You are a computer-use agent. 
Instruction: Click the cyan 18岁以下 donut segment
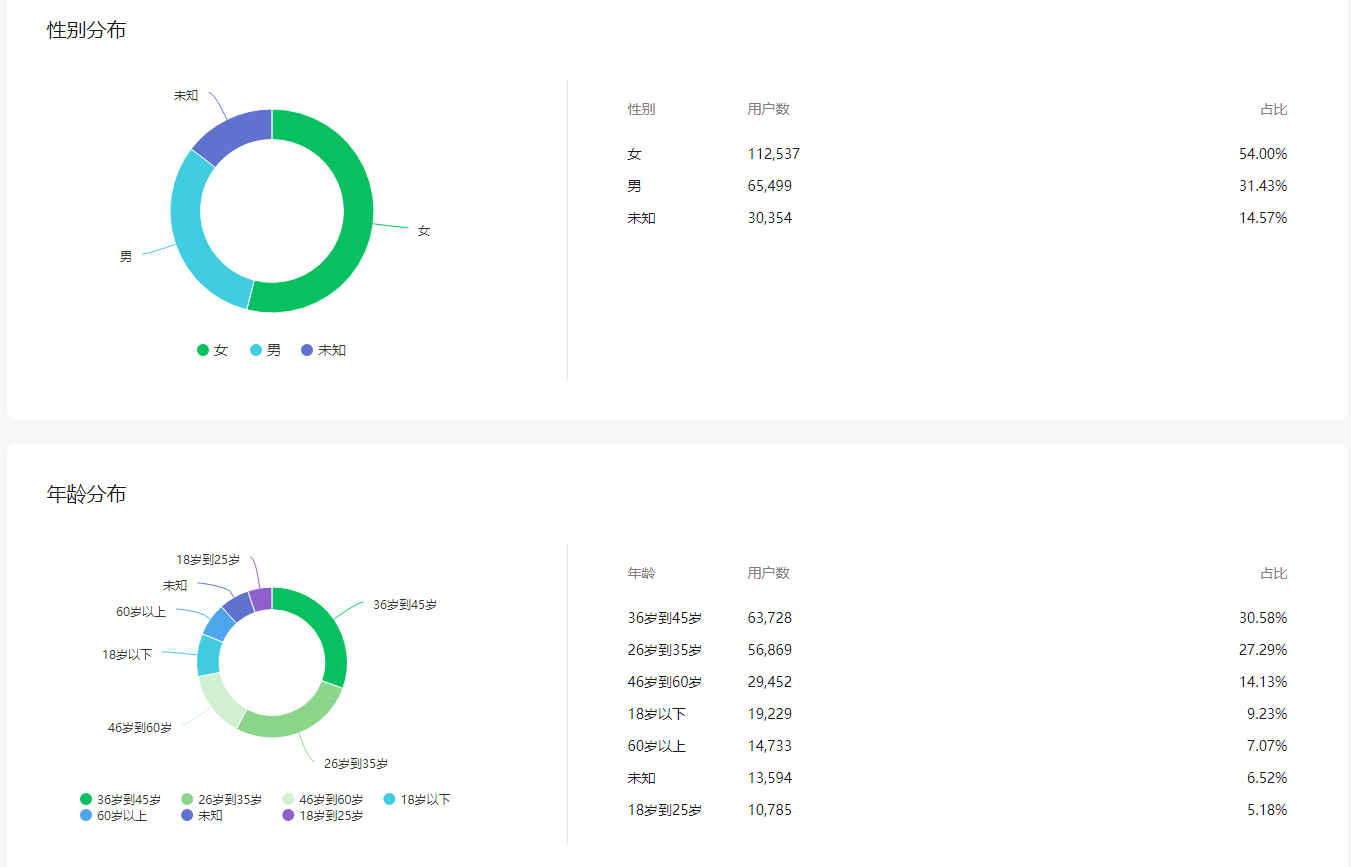point(208,655)
